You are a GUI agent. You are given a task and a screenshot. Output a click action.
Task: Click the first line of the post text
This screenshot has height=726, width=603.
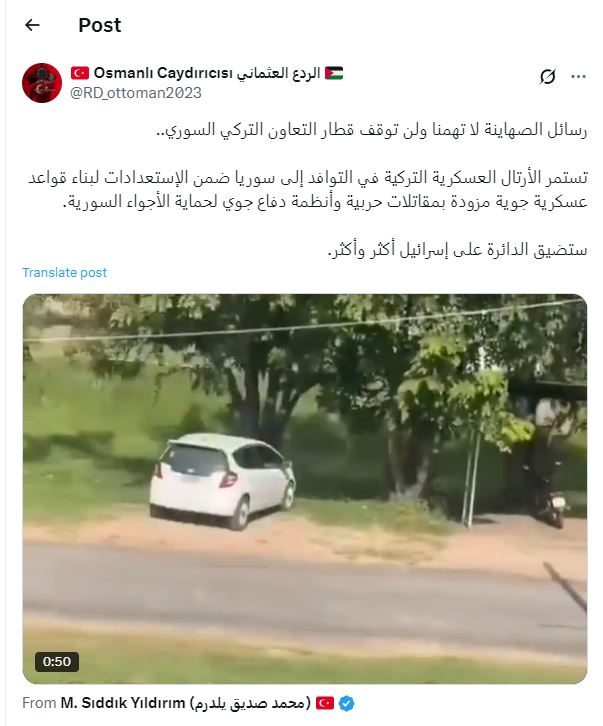[x=371, y=130]
